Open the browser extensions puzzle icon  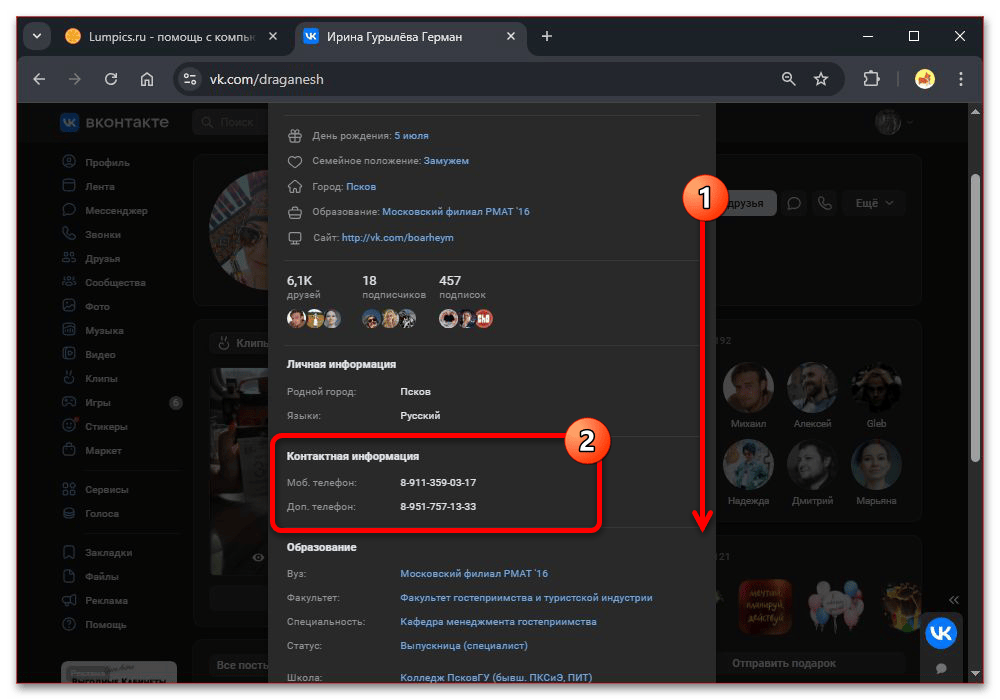[871, 79]
